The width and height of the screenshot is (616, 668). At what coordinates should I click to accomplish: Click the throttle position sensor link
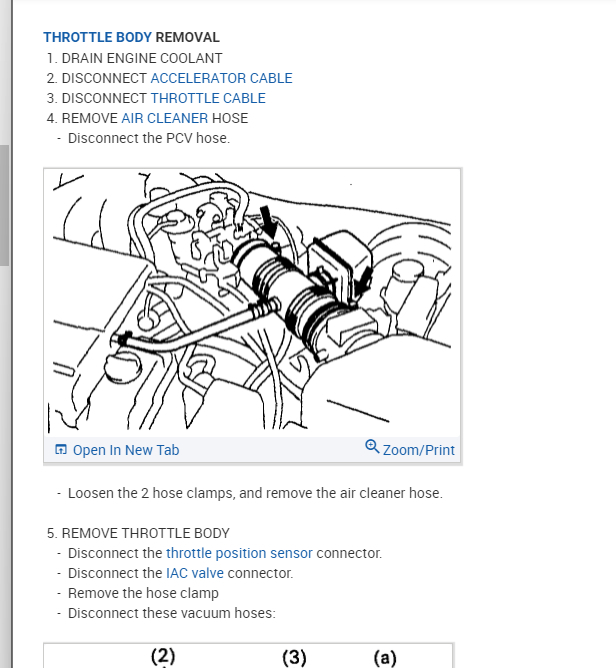(239, 553)
